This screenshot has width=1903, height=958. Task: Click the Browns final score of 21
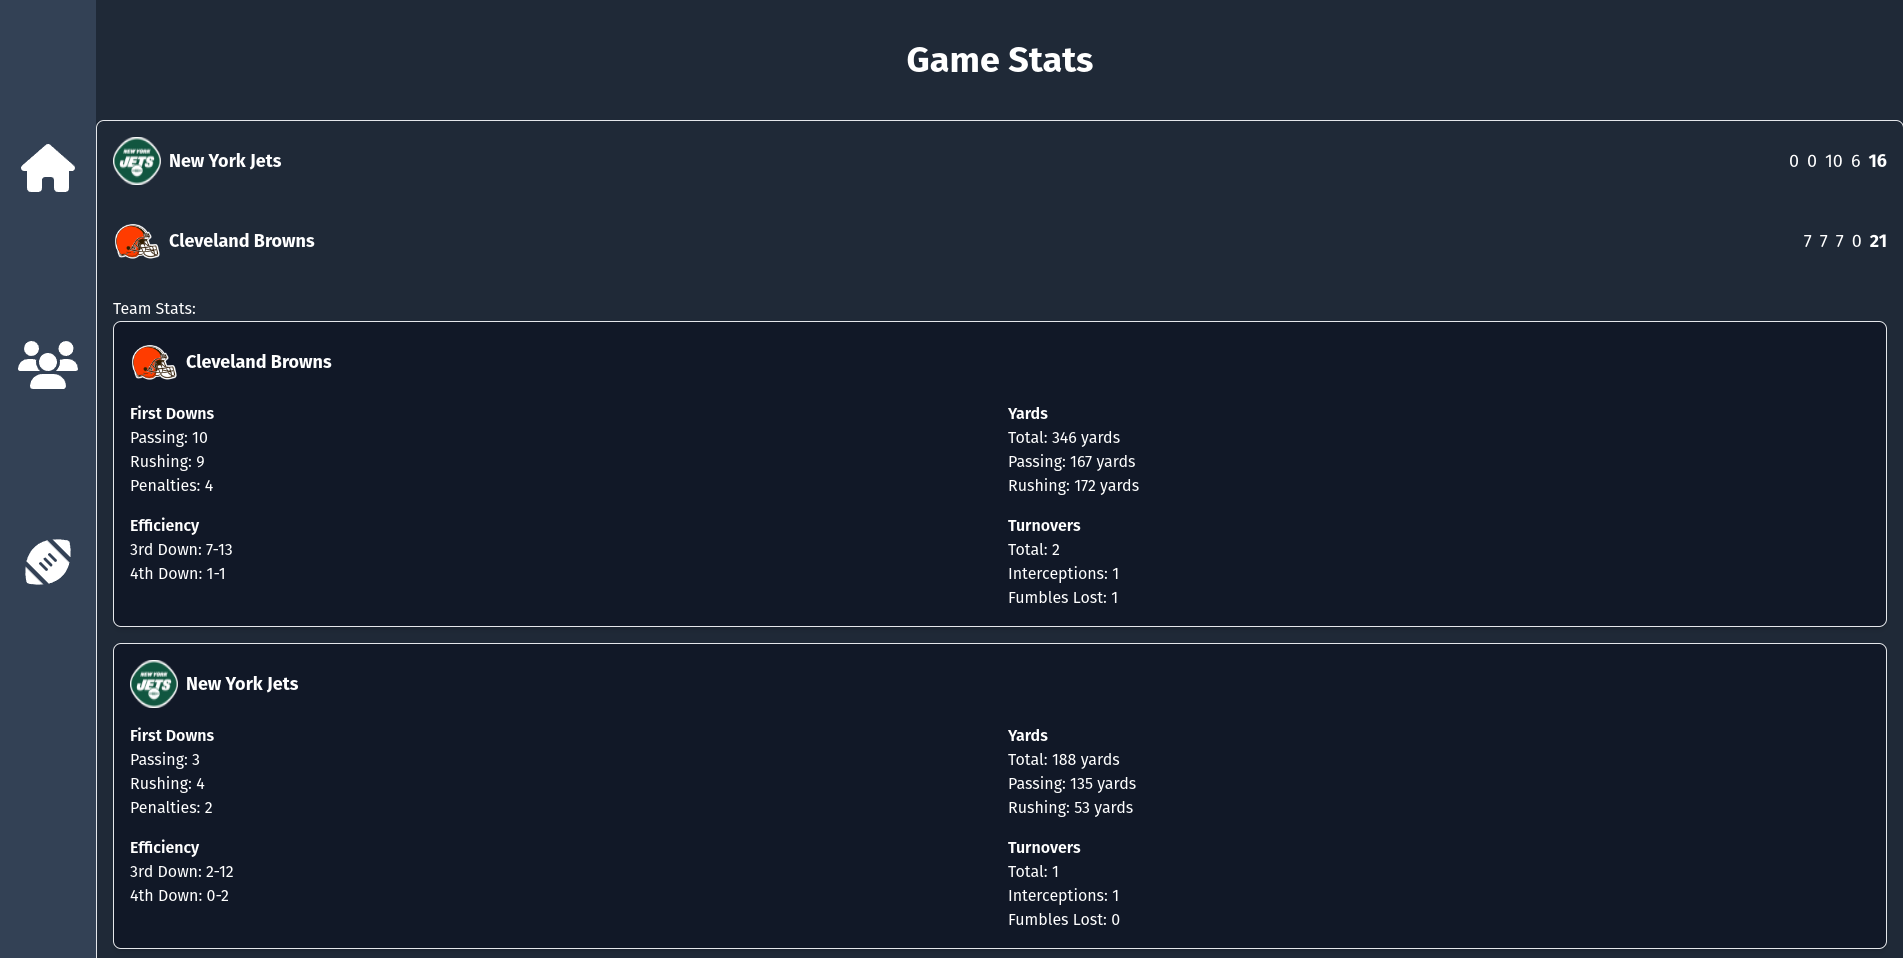(1878, 241)
